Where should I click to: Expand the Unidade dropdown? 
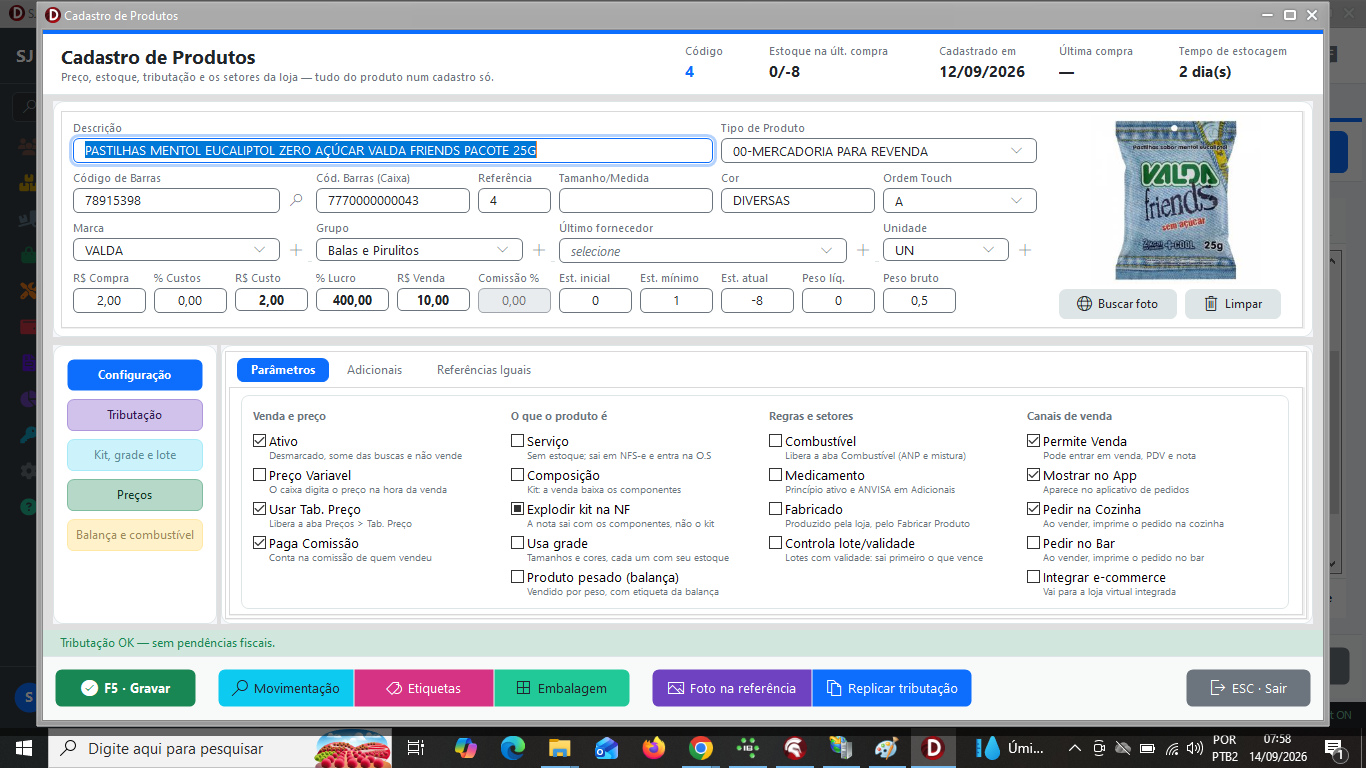click(946, 250)
